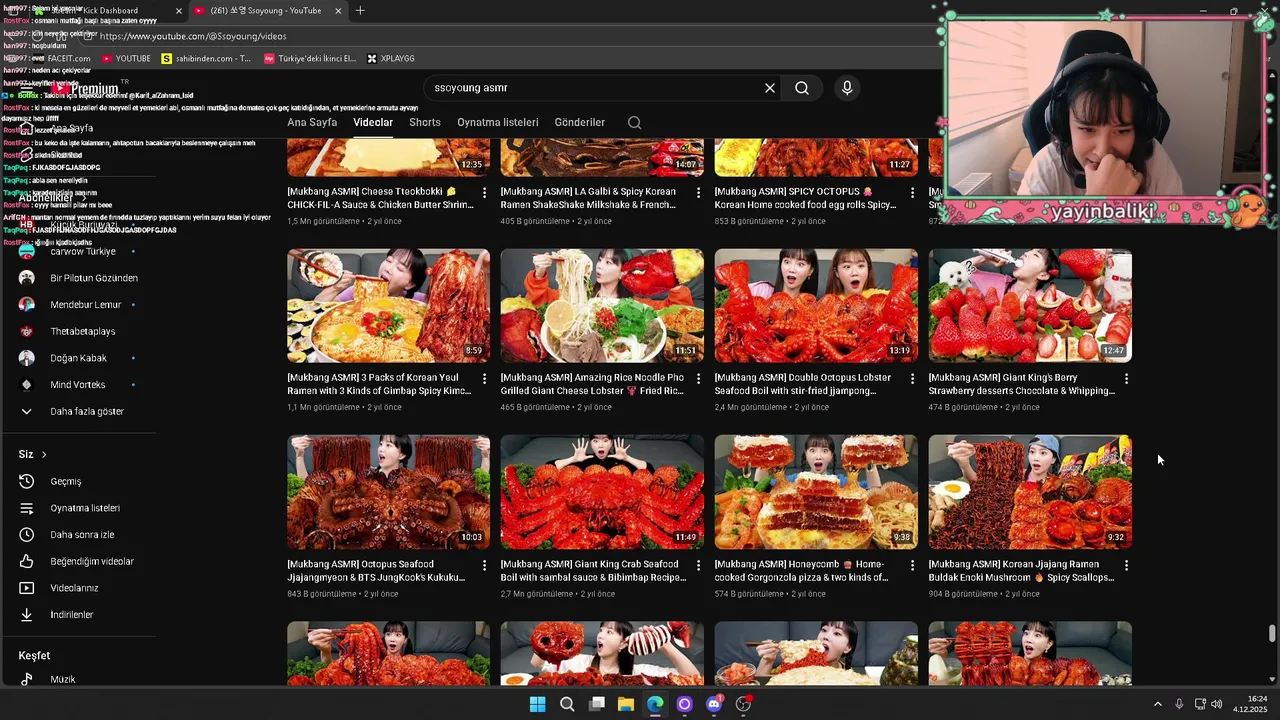Open options for Honeycomb Gorgonzola pizza video
Viewport: 1280px width, 720px height.
coord(912,565)
